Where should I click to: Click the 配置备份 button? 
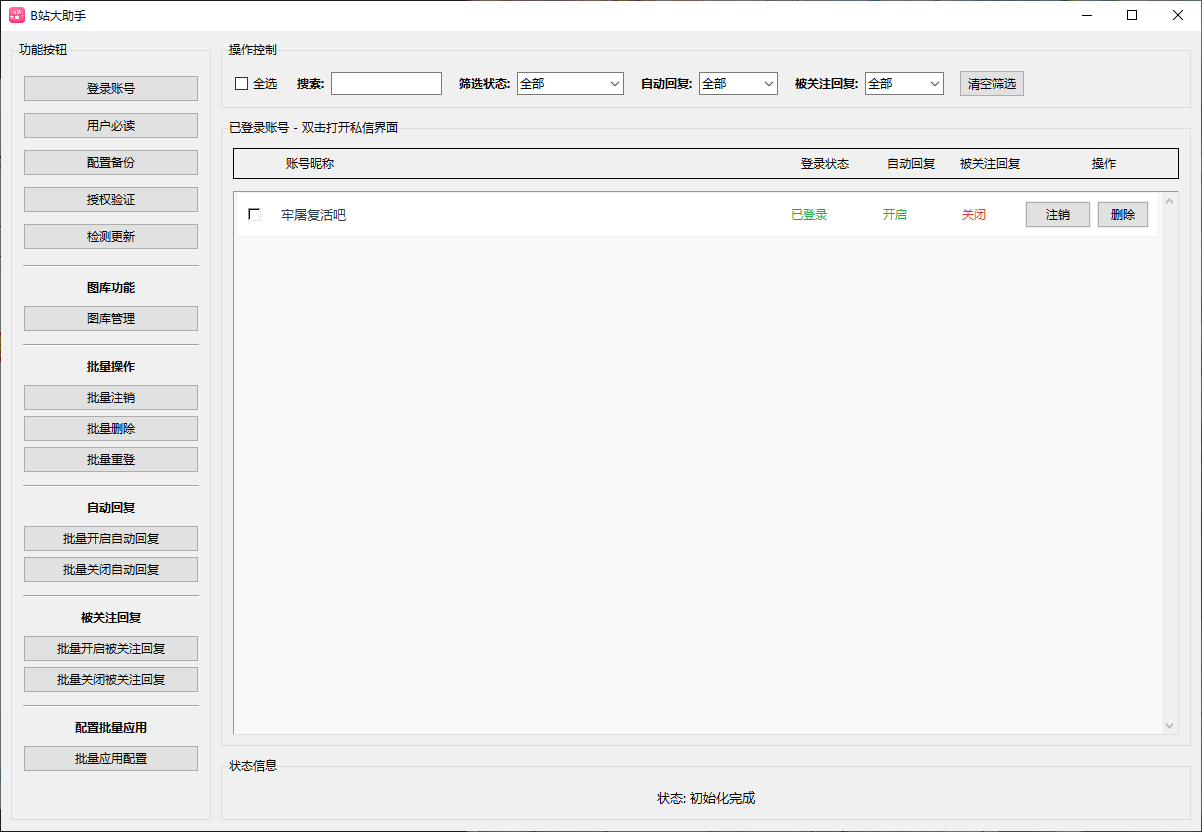point(111,162)
